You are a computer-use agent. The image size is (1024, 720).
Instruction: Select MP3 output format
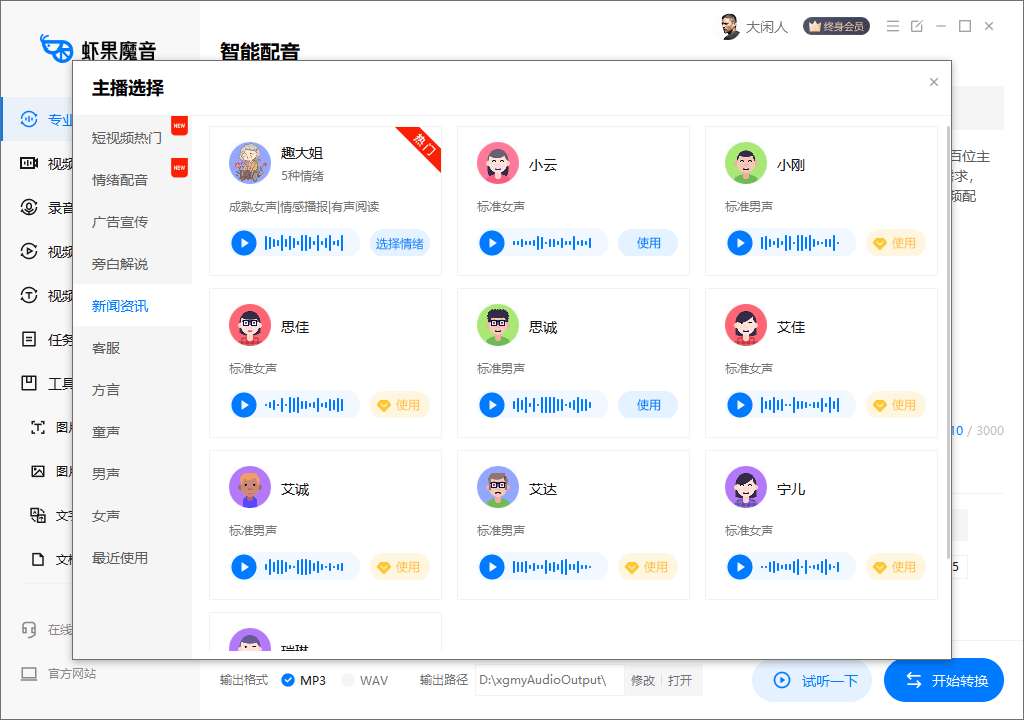304,680
